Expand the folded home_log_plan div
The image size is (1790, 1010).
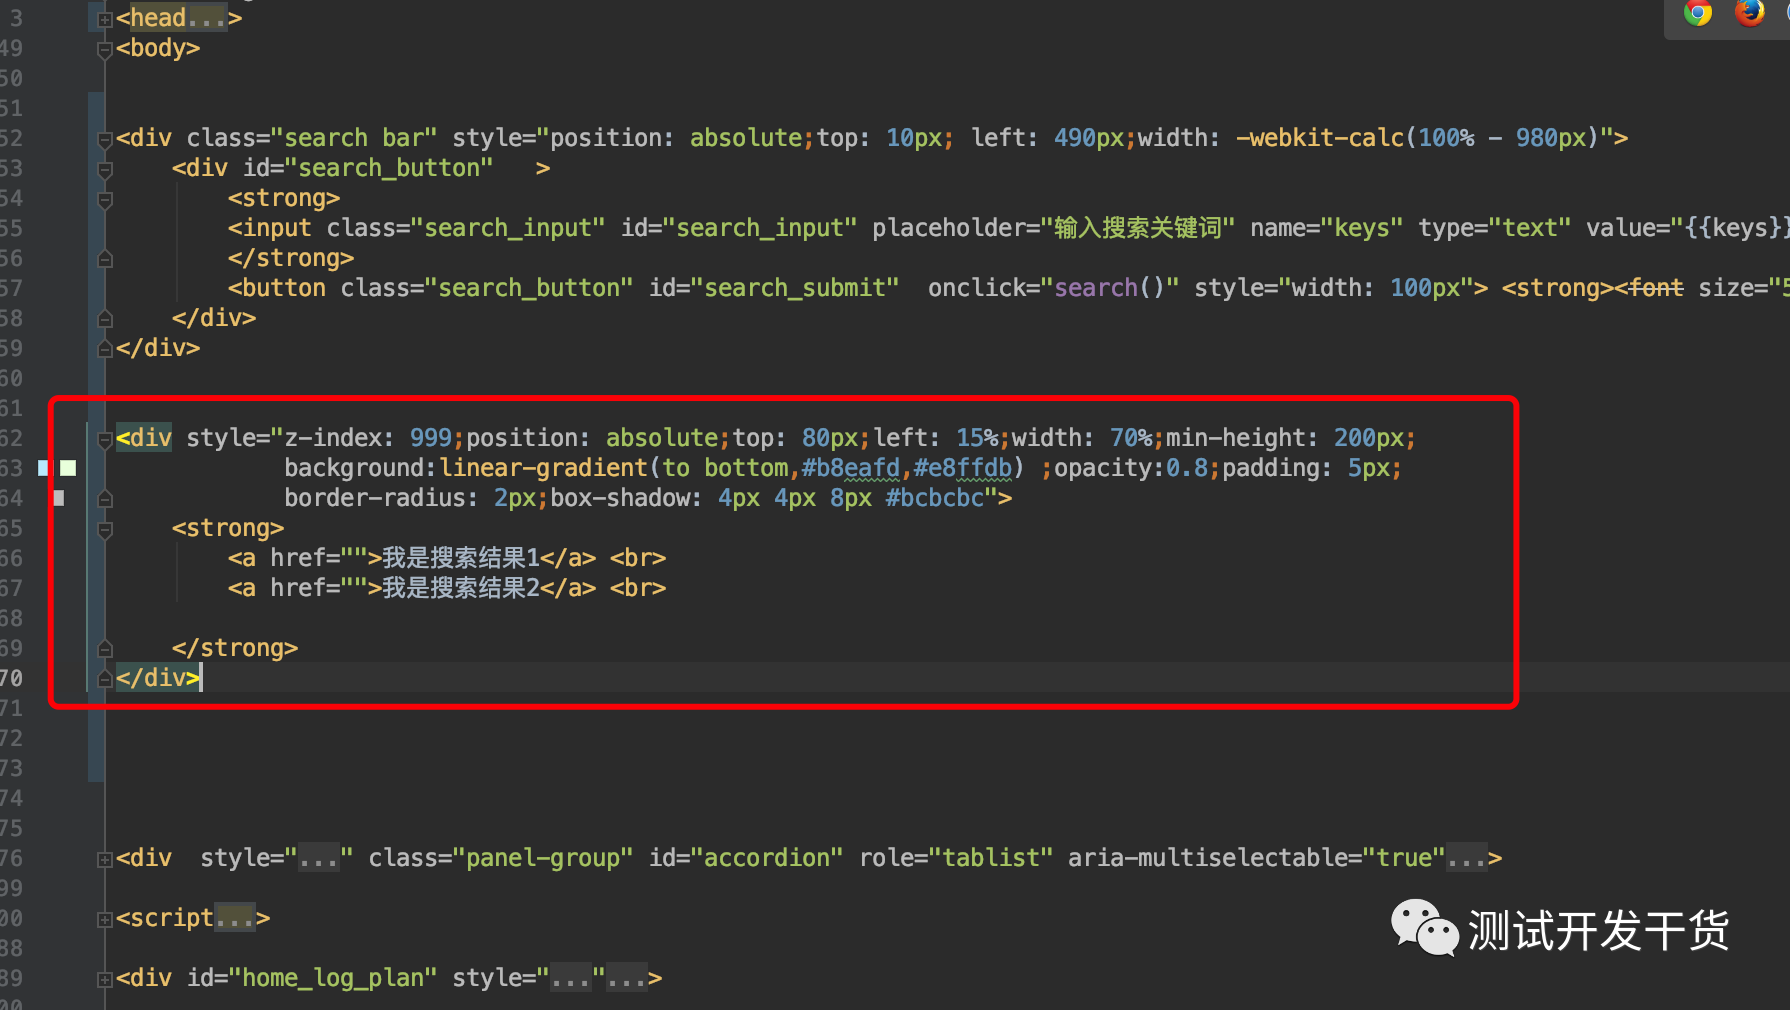(104, 979)
